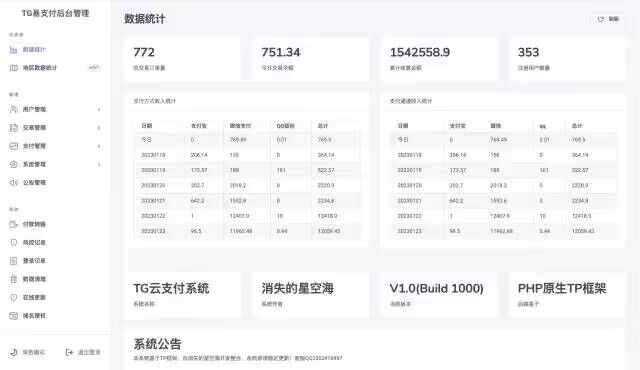Click the user icon beside 用户管理
This screenshot has height=370, width=640.
coord(13,109)
